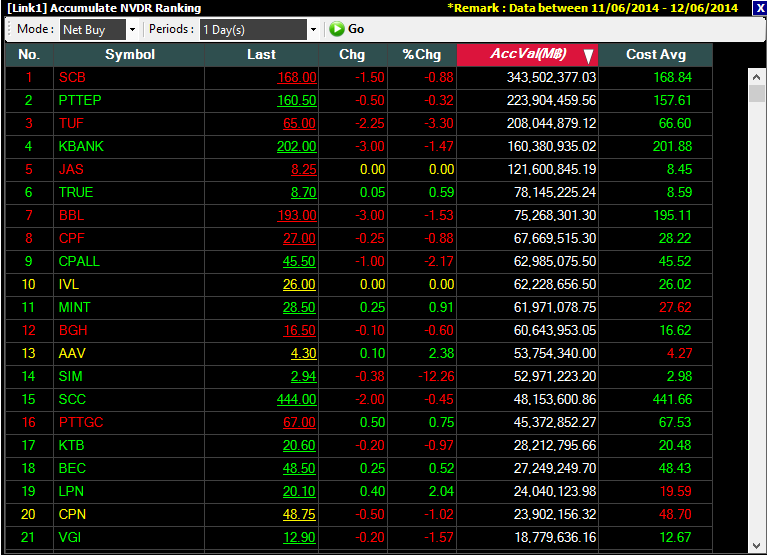Screen dimensions: 767x555
Task: Select the LPN symbol
Action: [71, 491]
